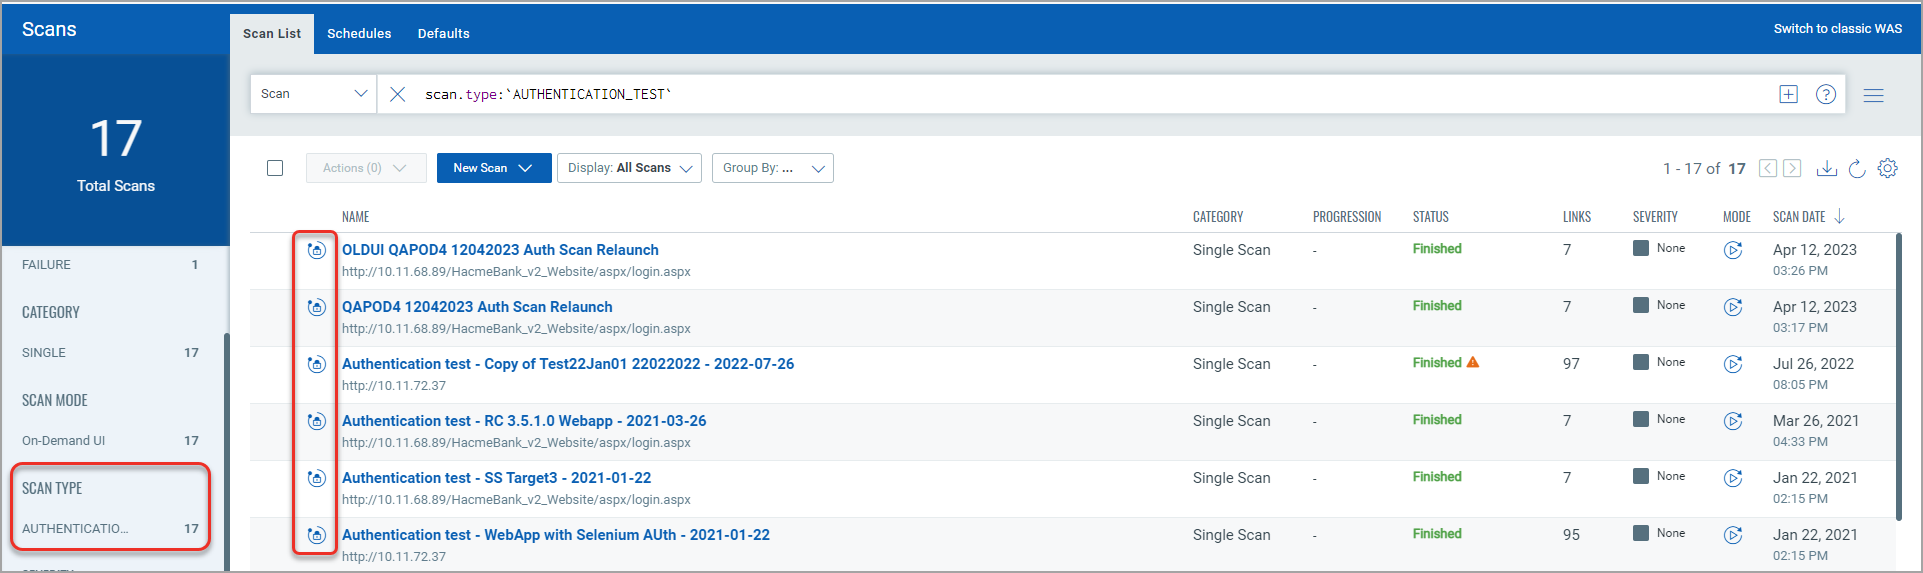Open the Defaults tab
This screenshot has width=1923, height=573.
click(x=443, y=33)
